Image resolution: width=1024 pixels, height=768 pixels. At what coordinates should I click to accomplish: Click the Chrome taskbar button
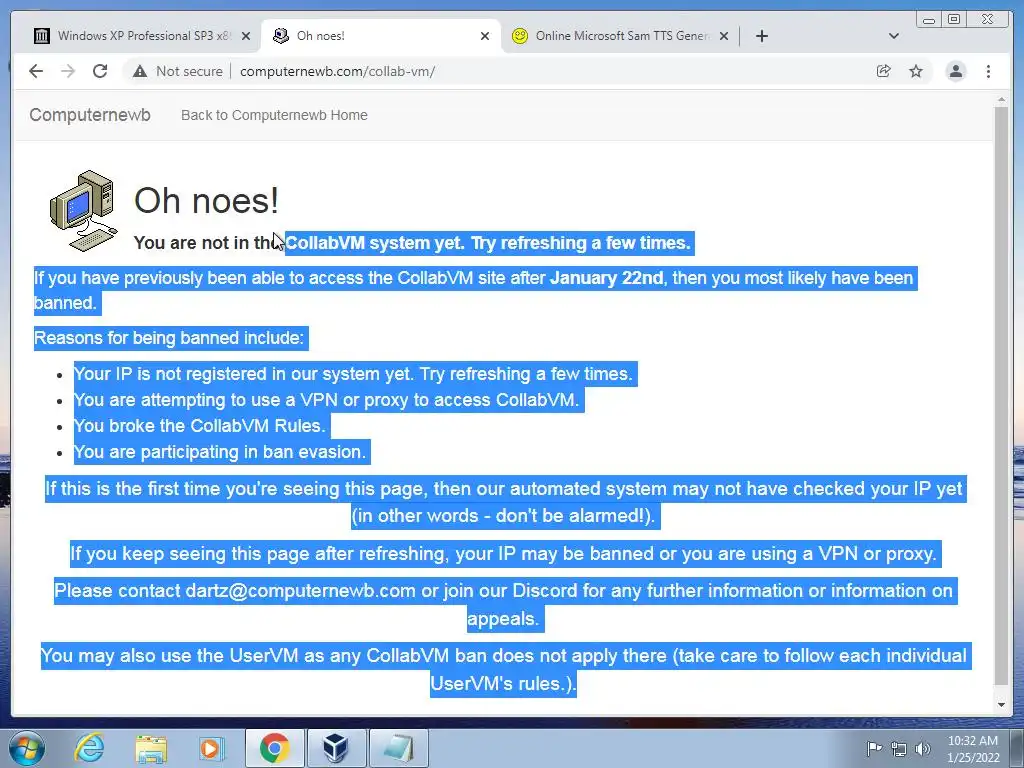(x=274, y=748)
